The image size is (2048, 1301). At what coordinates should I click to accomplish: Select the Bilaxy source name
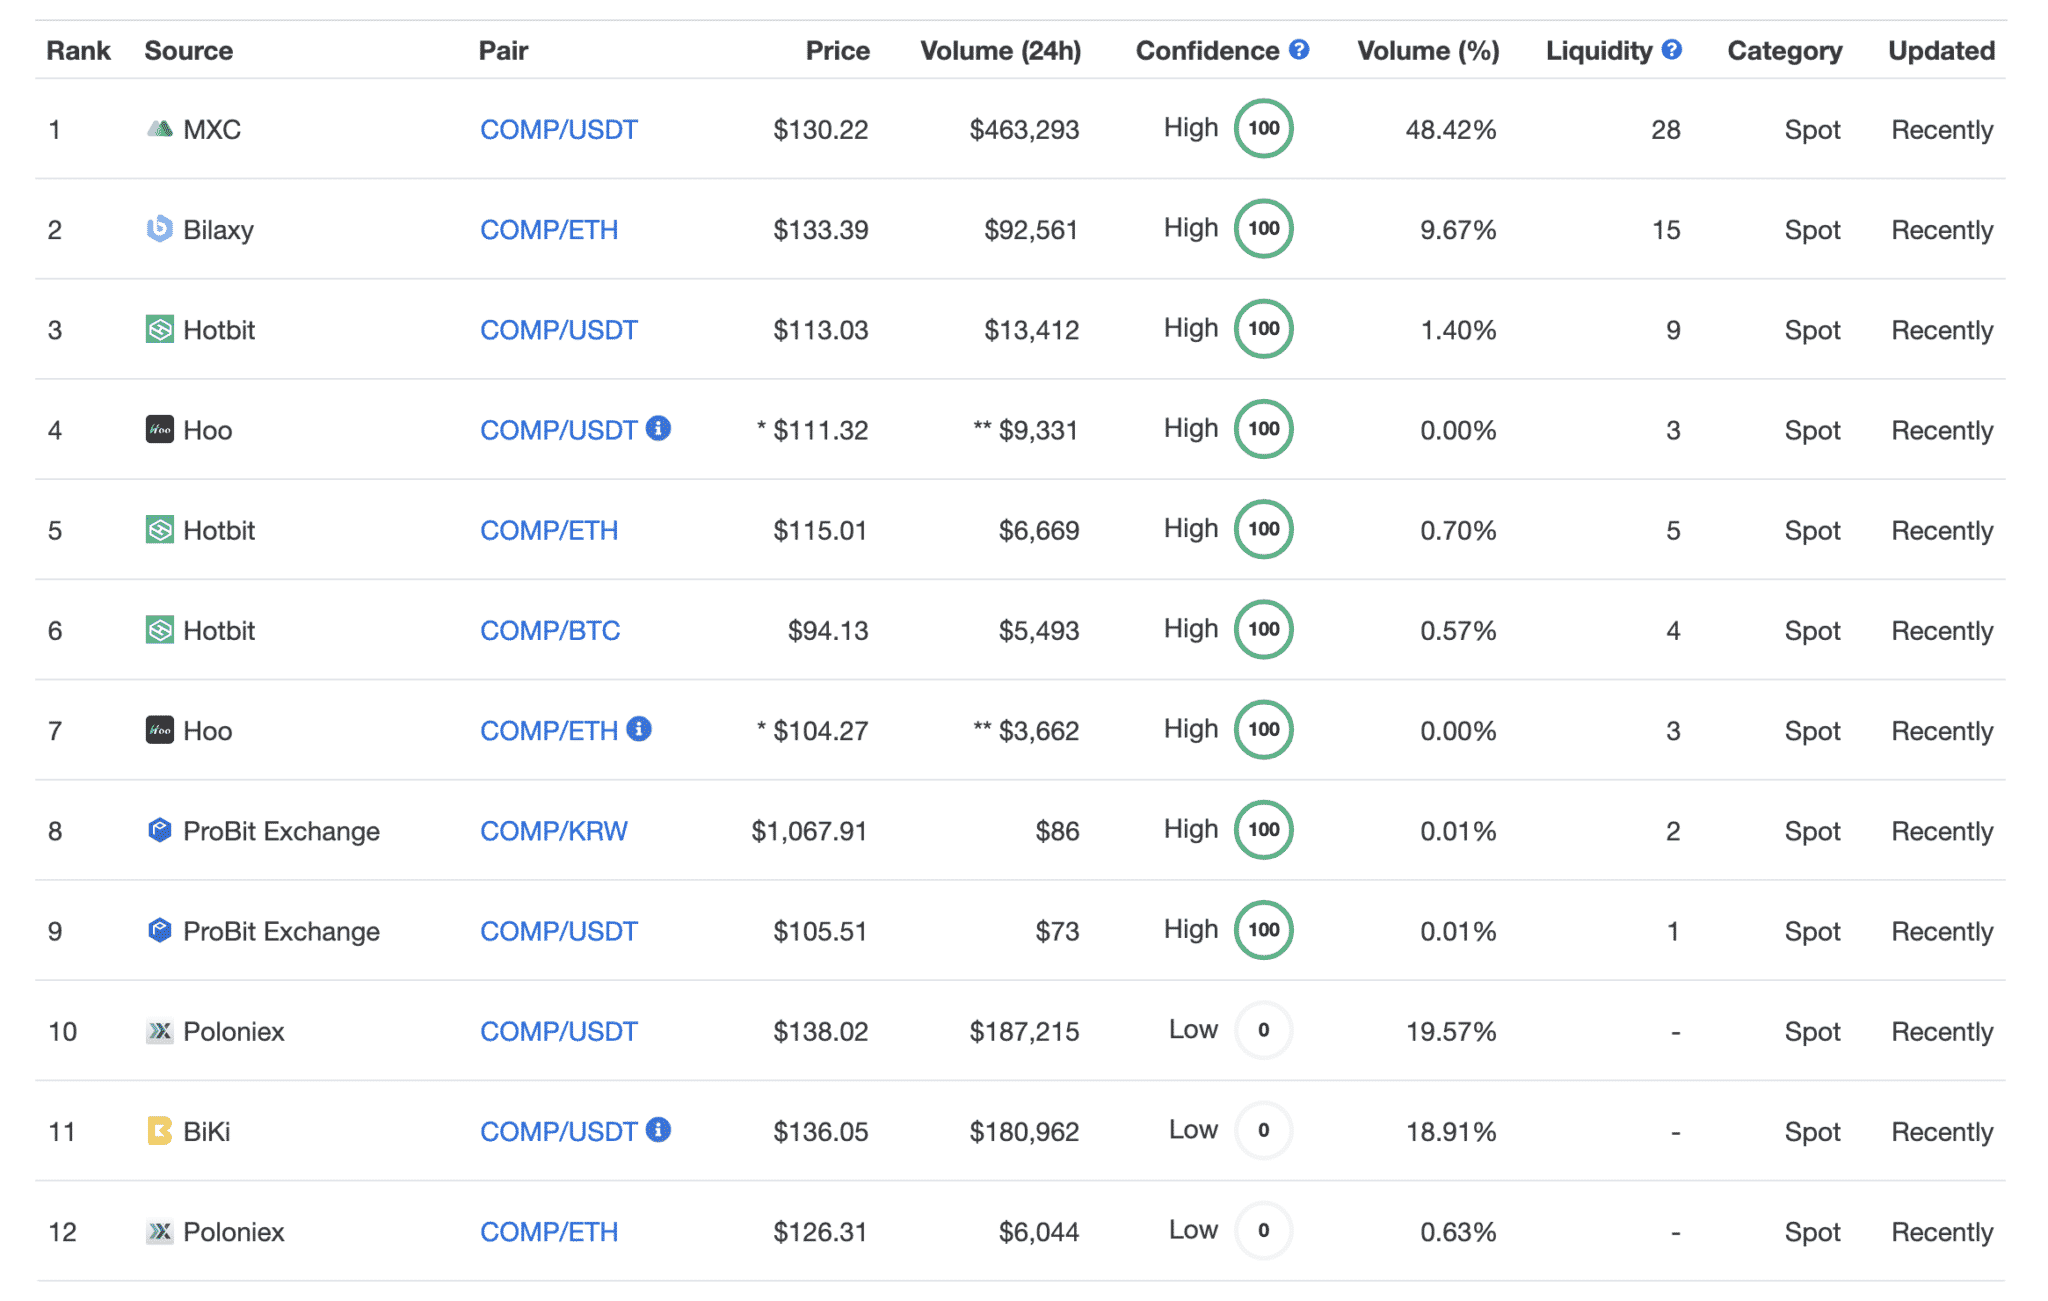tap(219, 230)
